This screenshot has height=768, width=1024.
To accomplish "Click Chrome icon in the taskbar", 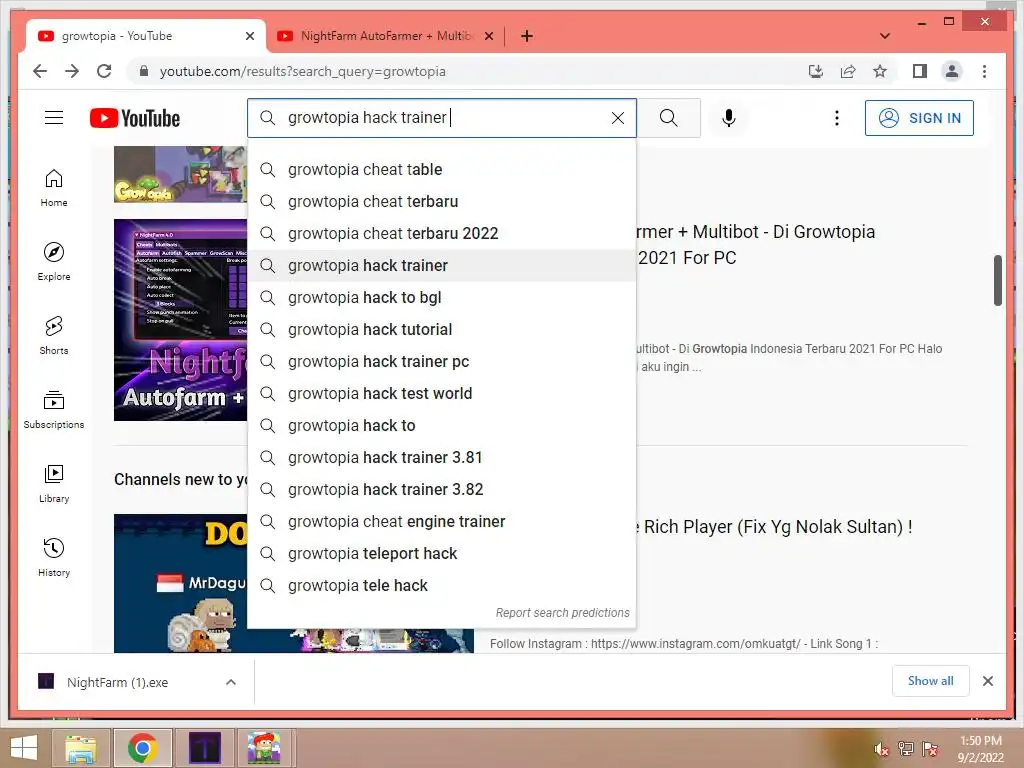I will [142, 748].
